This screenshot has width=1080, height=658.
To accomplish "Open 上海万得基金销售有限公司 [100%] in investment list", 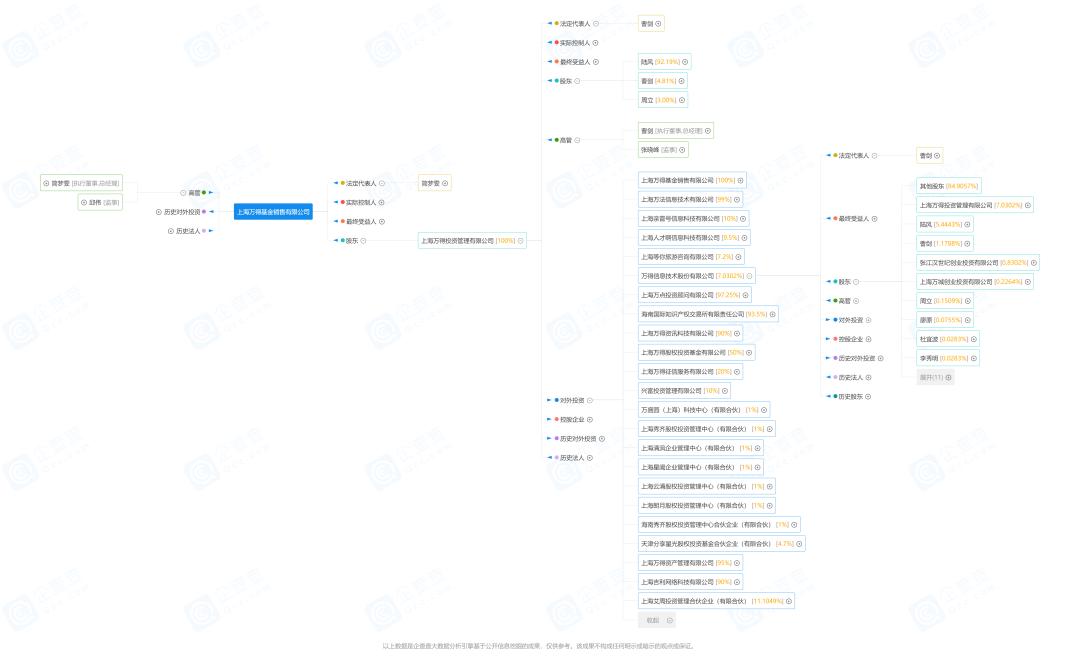I will click(x=692, y=181).
